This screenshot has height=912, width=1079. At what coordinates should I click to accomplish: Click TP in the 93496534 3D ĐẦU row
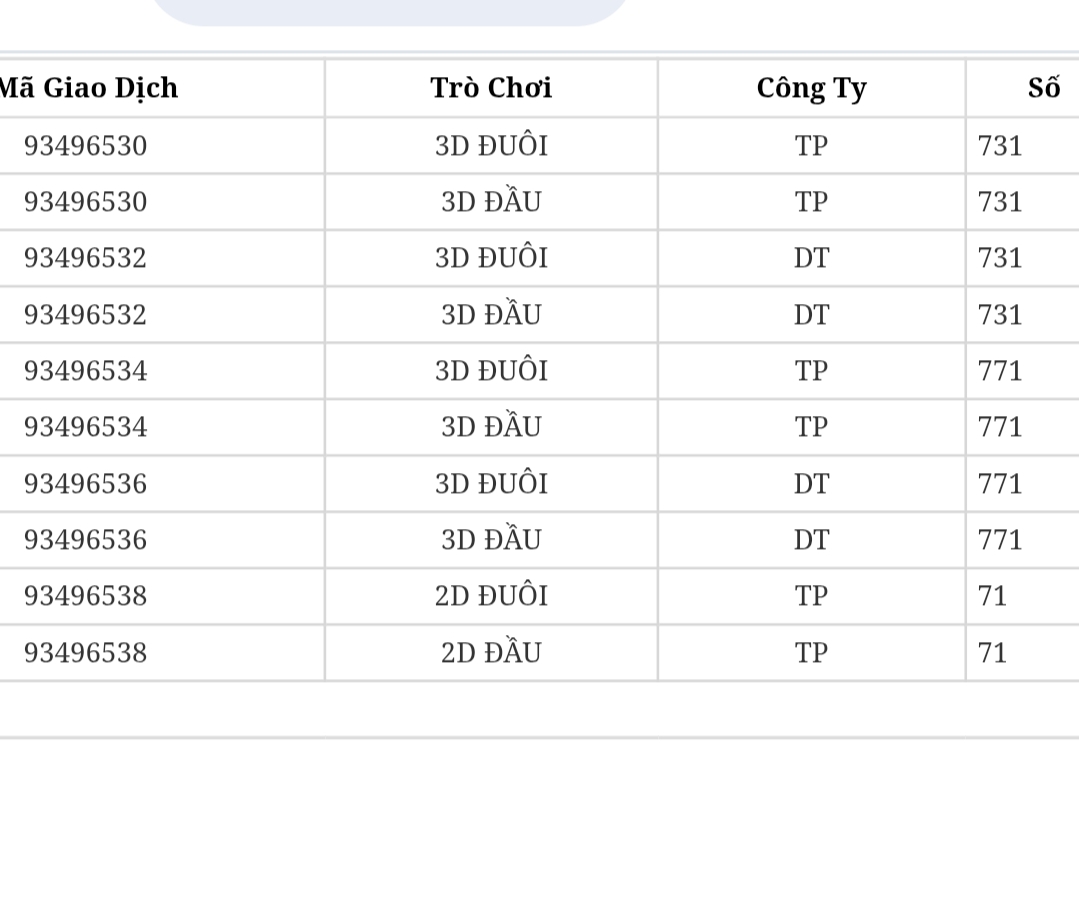pos(811,427)
